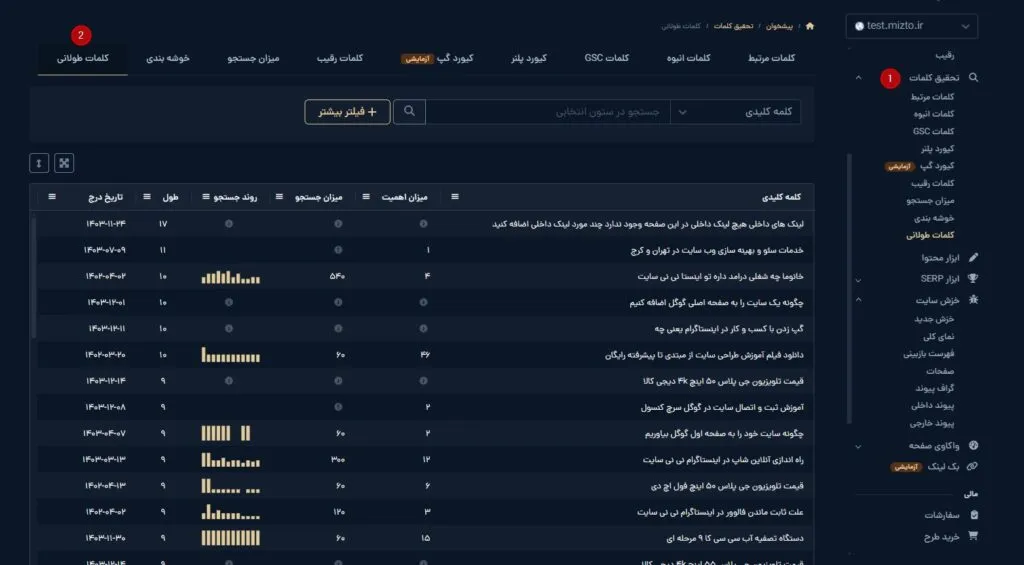The width and height of the screenshot is (1024, 565).
Task: Open پیوند خارجی in the sidebar
Action: (932, 423)
